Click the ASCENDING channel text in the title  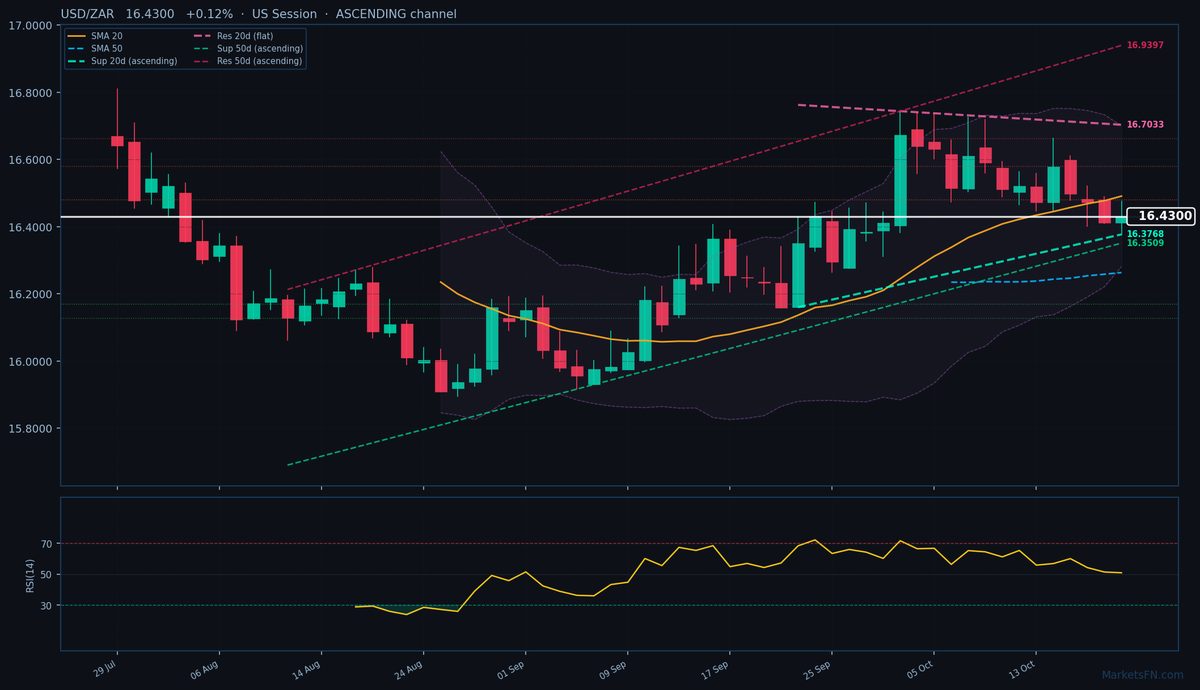pyautogui.click(x=398, y=14)
